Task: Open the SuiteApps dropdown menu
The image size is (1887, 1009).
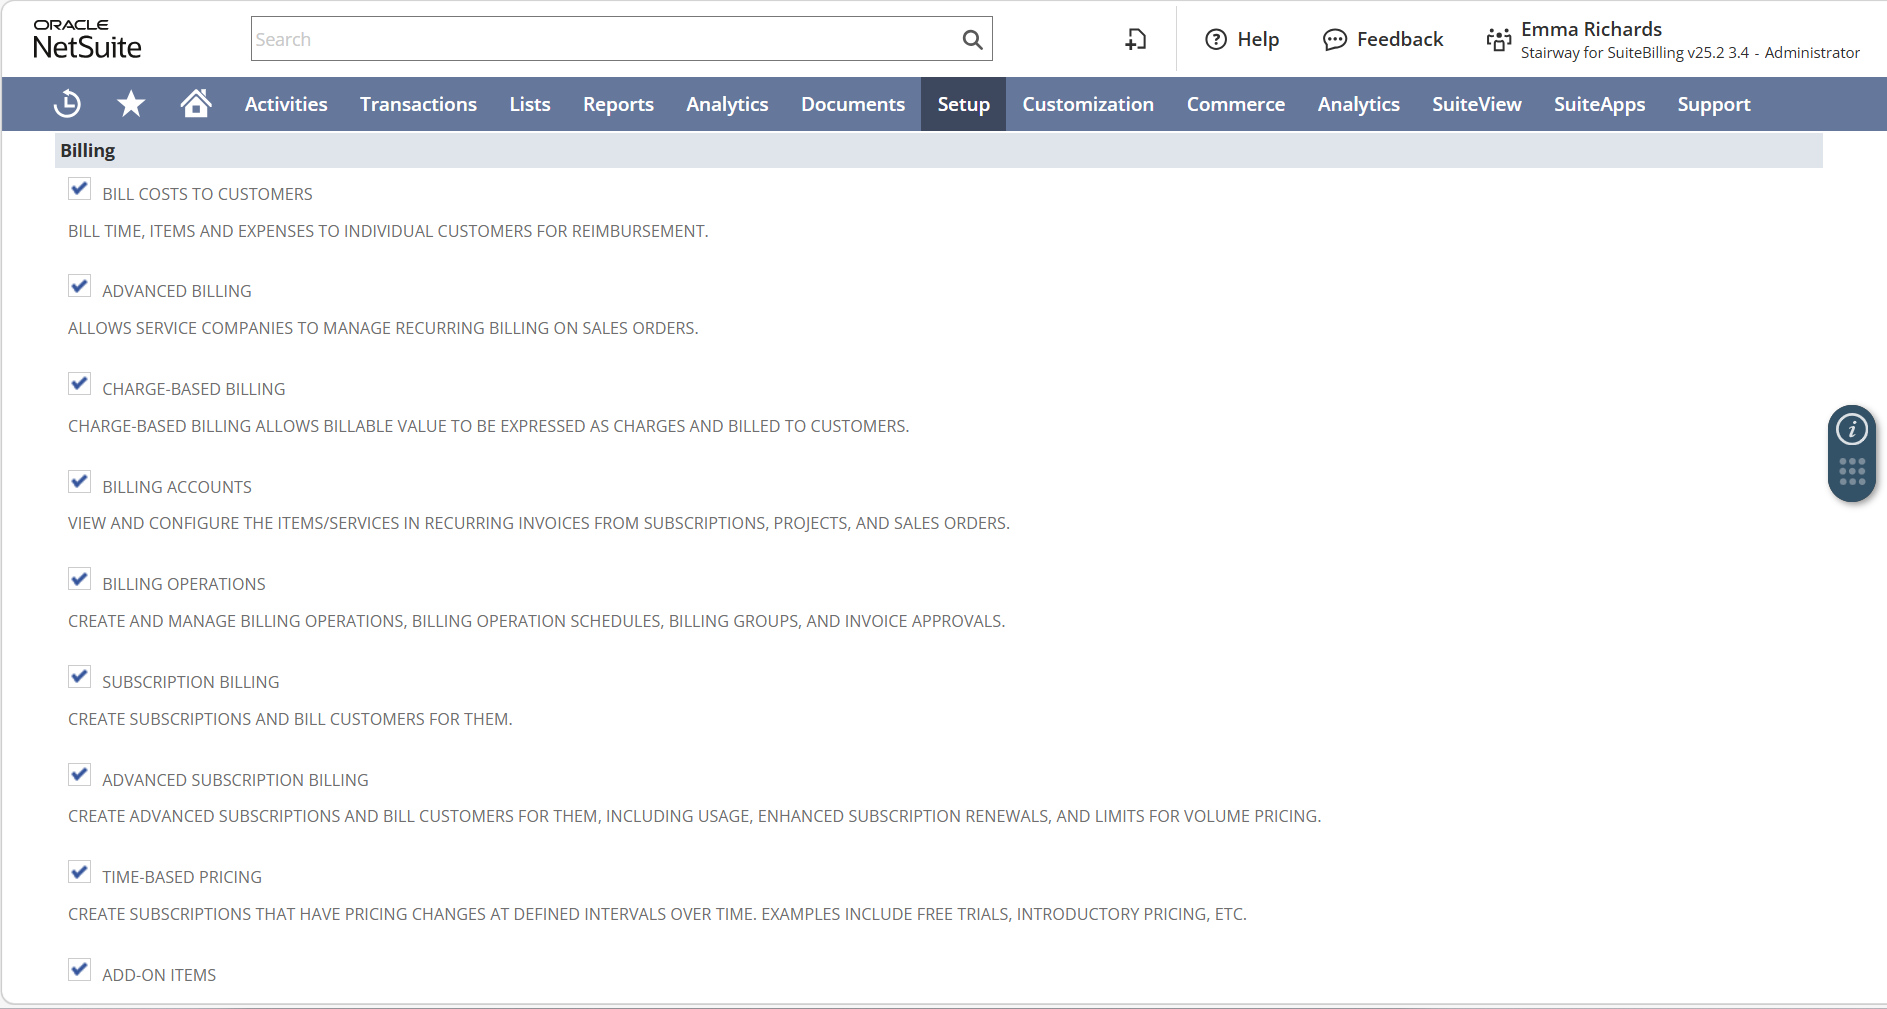Action: 1599,104
